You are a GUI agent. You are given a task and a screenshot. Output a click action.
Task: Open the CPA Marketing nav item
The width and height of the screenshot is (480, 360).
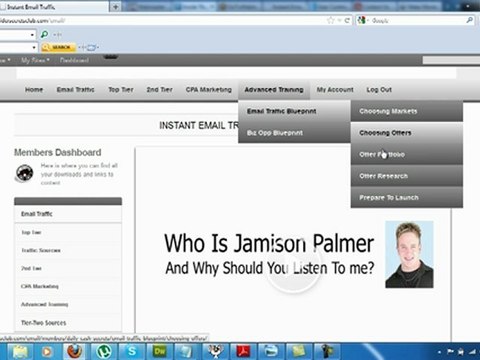coord(209,90)
